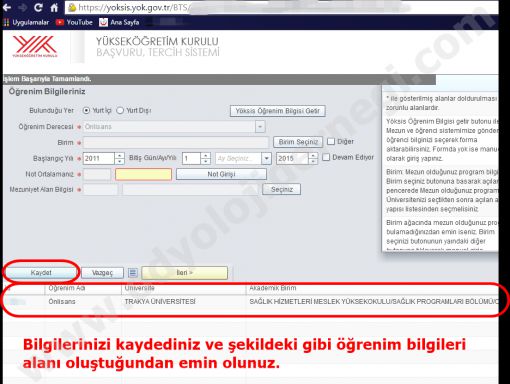Select the Yurt İçi radio button

[x=86, y=110]
